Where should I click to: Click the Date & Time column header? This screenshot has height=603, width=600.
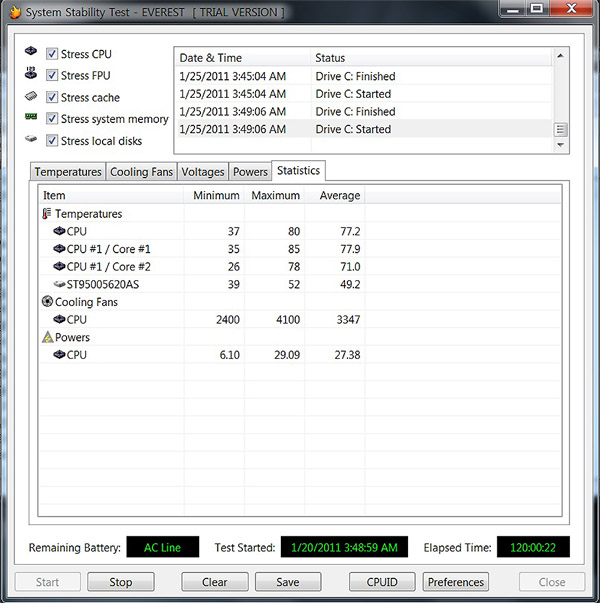point(243,58)
